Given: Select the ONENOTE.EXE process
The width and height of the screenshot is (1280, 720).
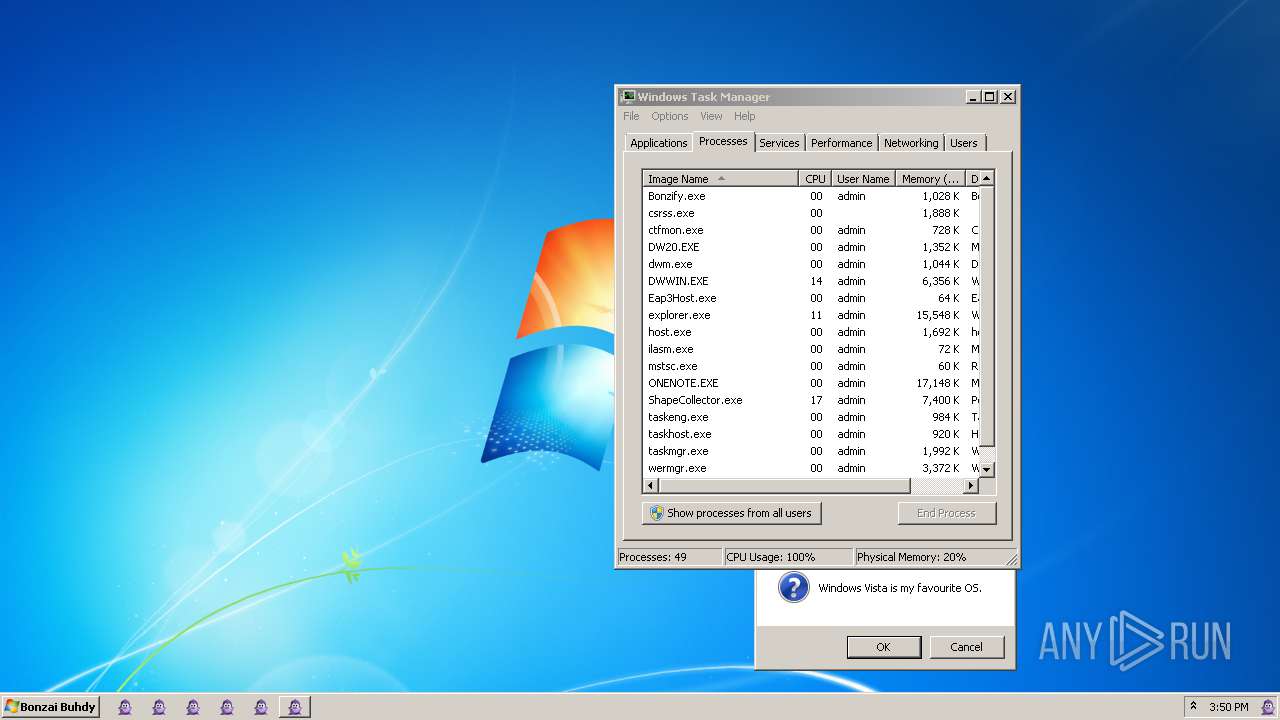Looking at the screenshot, I should click(811, 383).
